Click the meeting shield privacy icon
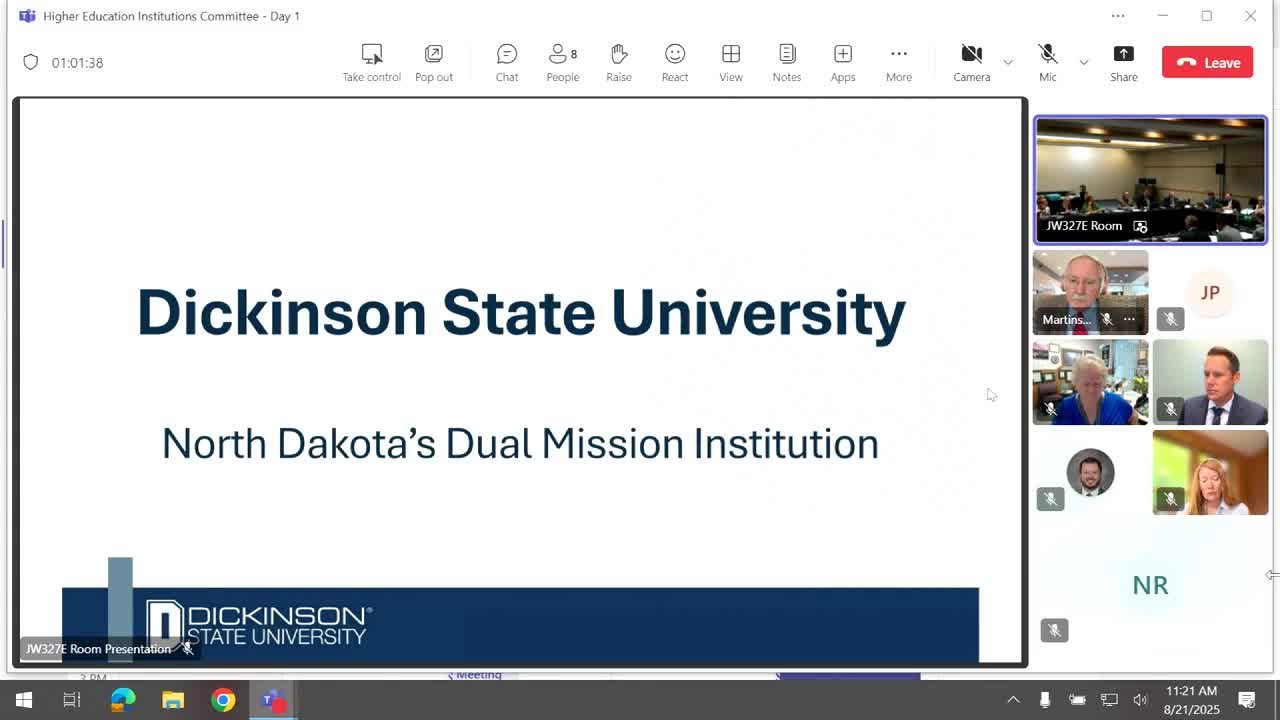Viewport: 1280px width, 720px height. (x=31, y=62)
